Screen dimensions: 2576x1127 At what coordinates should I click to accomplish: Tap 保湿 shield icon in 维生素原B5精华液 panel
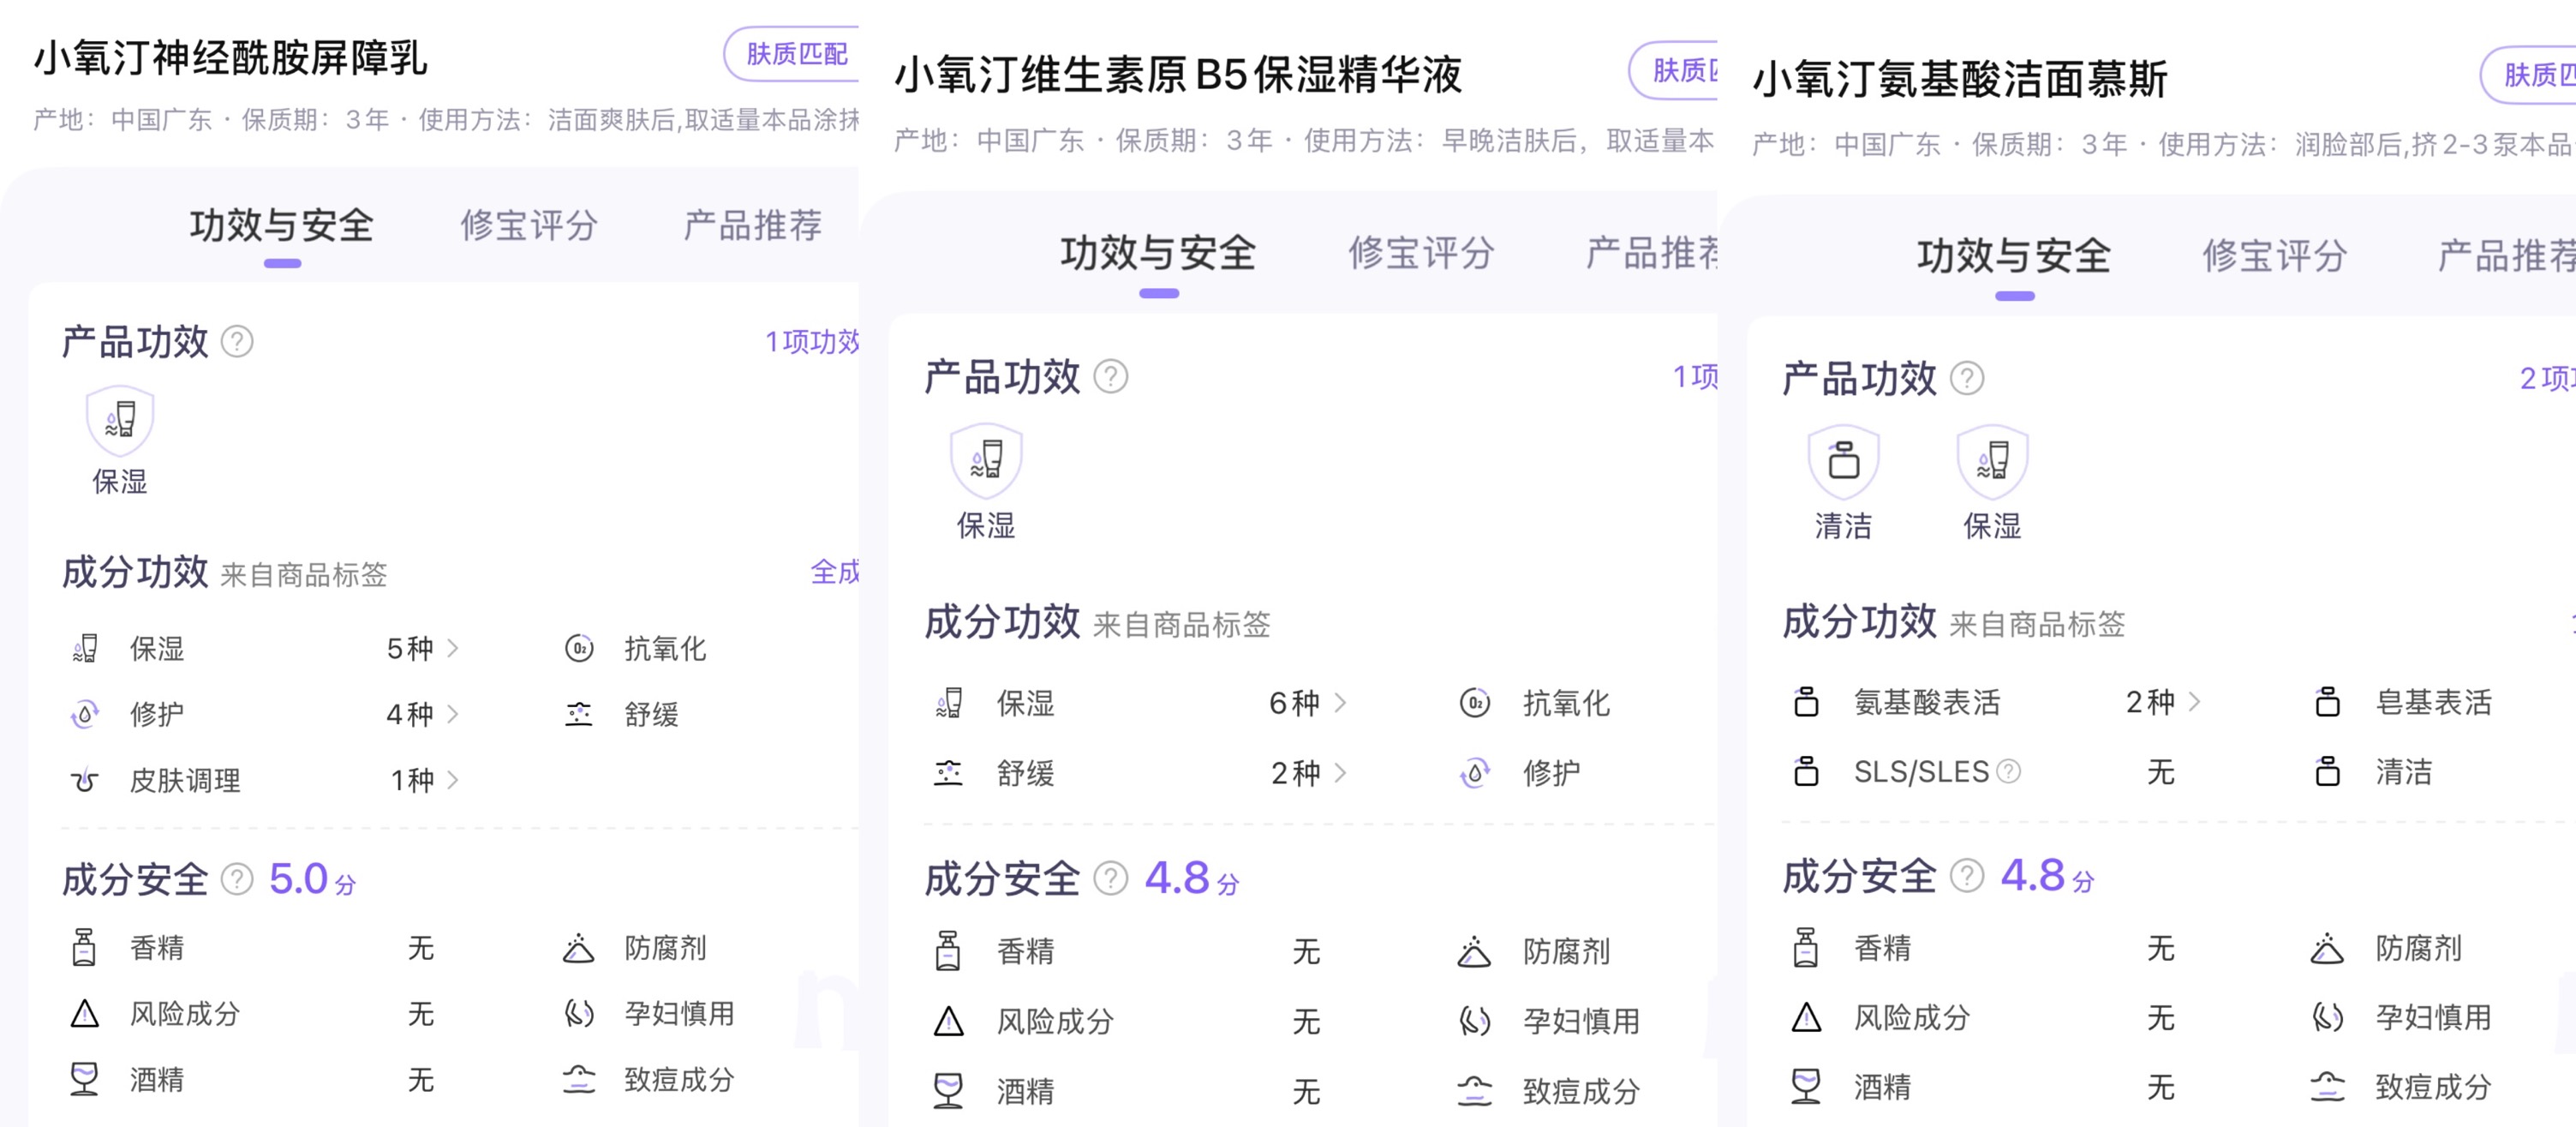pyautogui.click(x=986, y=460)
